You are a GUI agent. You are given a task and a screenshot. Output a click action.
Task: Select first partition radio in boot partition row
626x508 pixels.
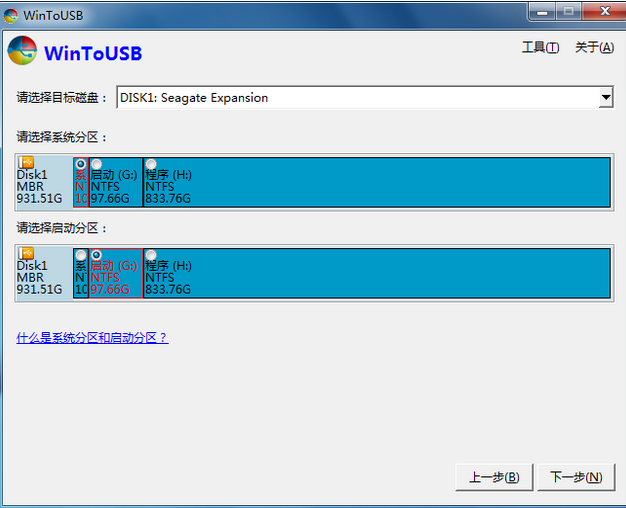coord(81,255)
